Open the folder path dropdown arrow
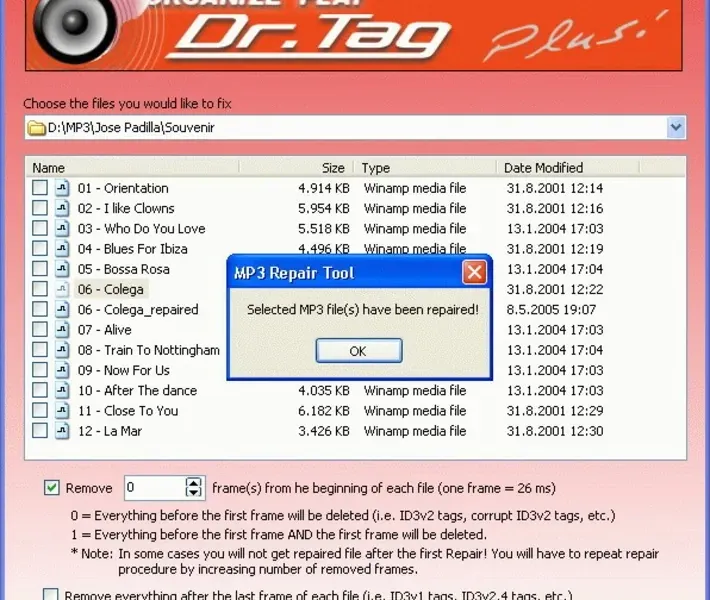The image size is (710, 600). (676, 127)
